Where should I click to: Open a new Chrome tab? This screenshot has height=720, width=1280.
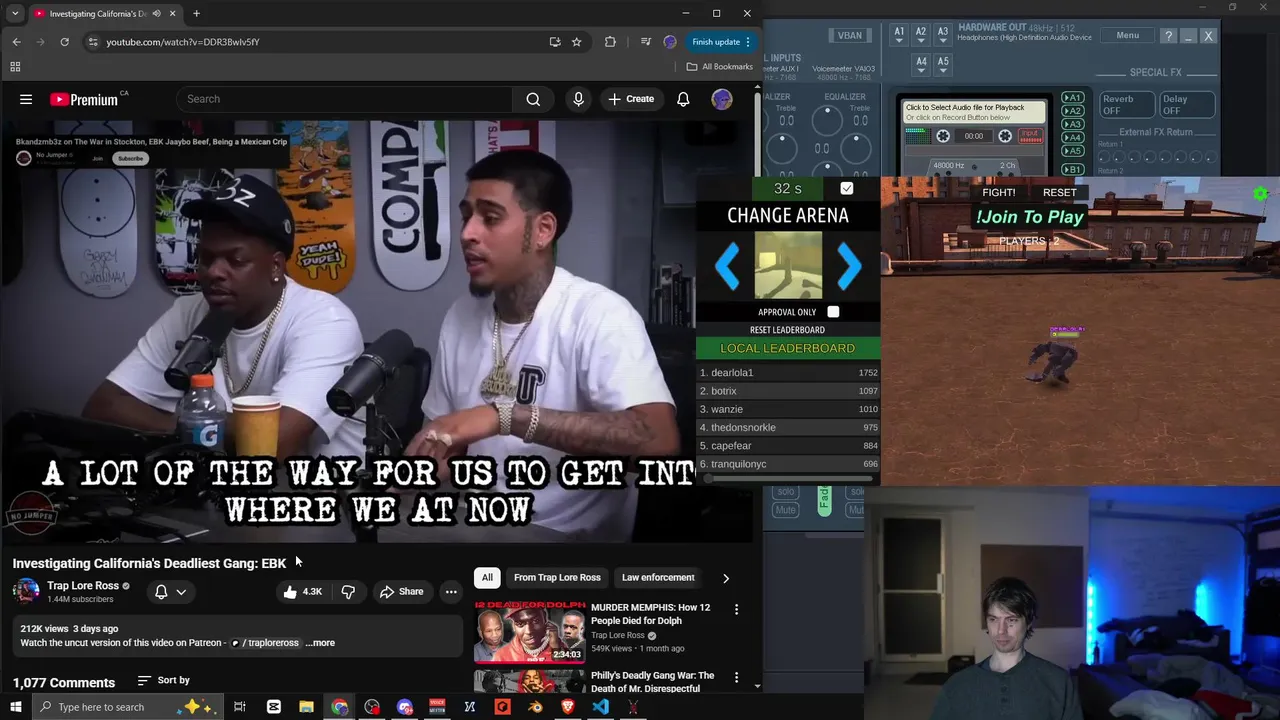(x=196, y=14)
